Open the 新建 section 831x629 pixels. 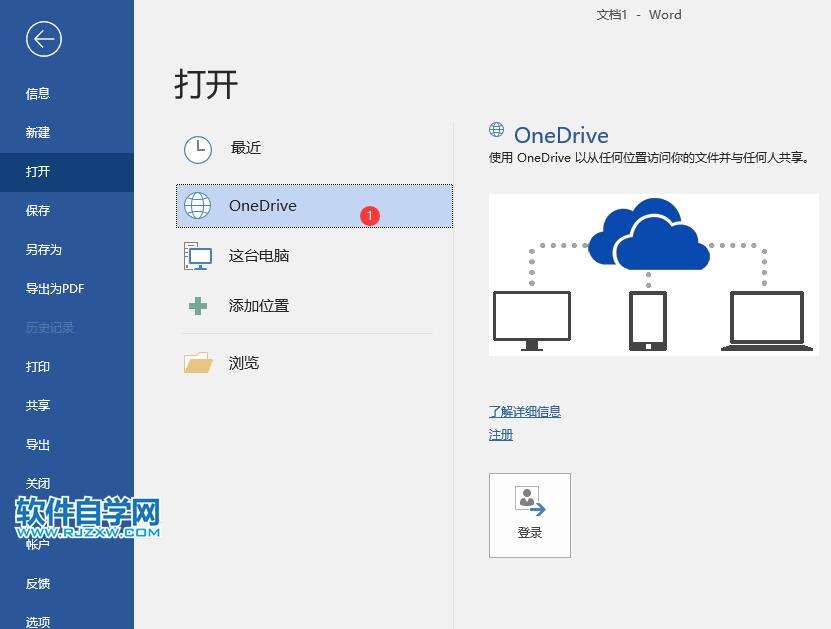point(37,132)
